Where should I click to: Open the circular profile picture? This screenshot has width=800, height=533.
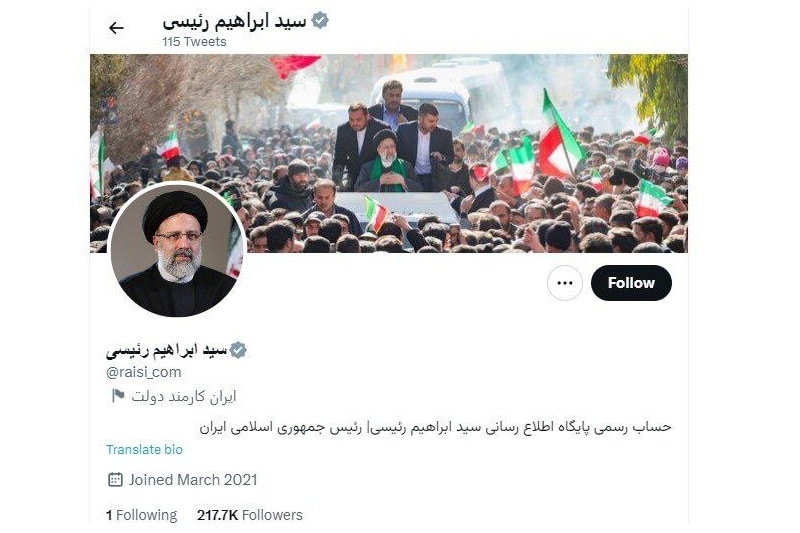click(x=177, y=249)
